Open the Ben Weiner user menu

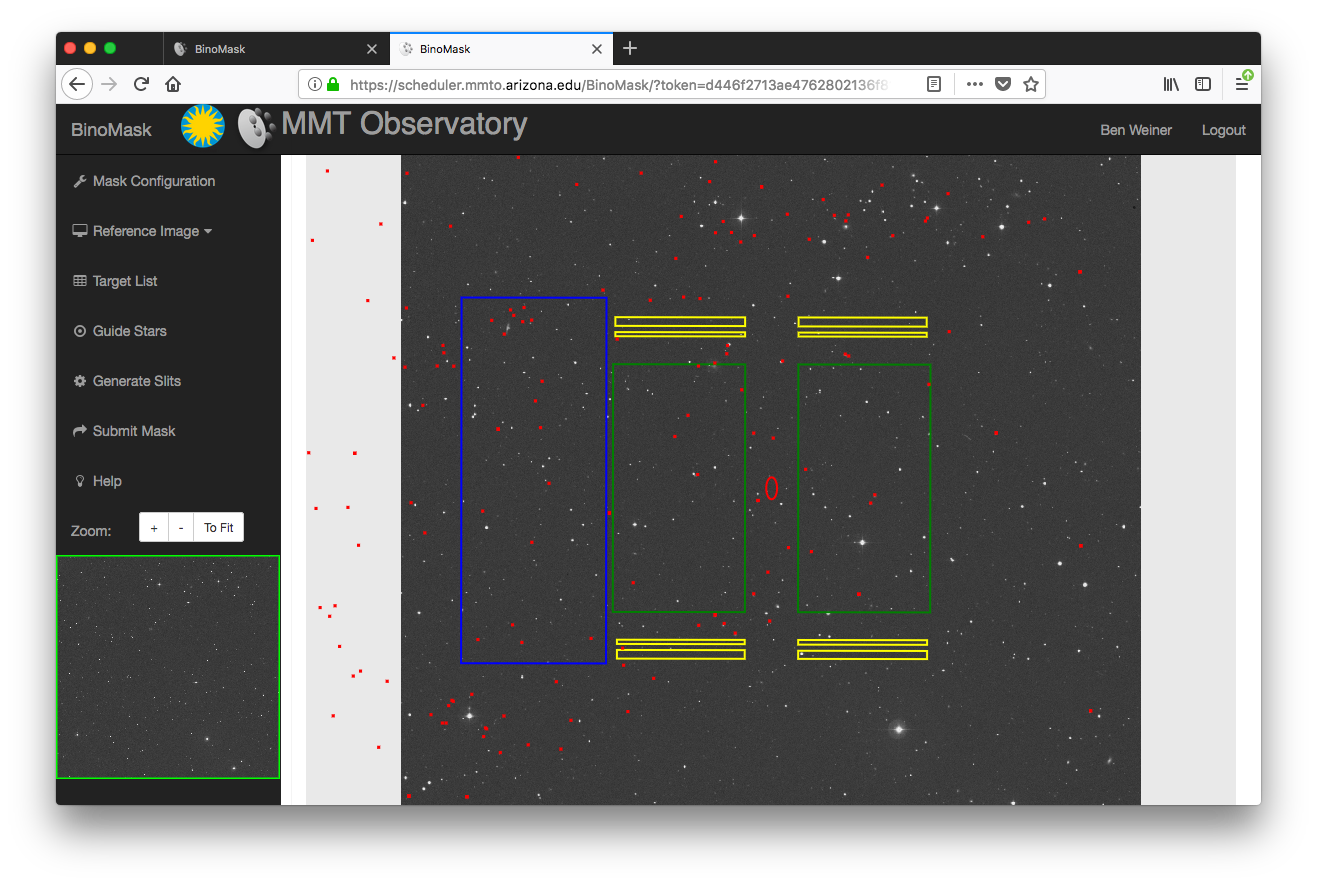coord(1135,130)
